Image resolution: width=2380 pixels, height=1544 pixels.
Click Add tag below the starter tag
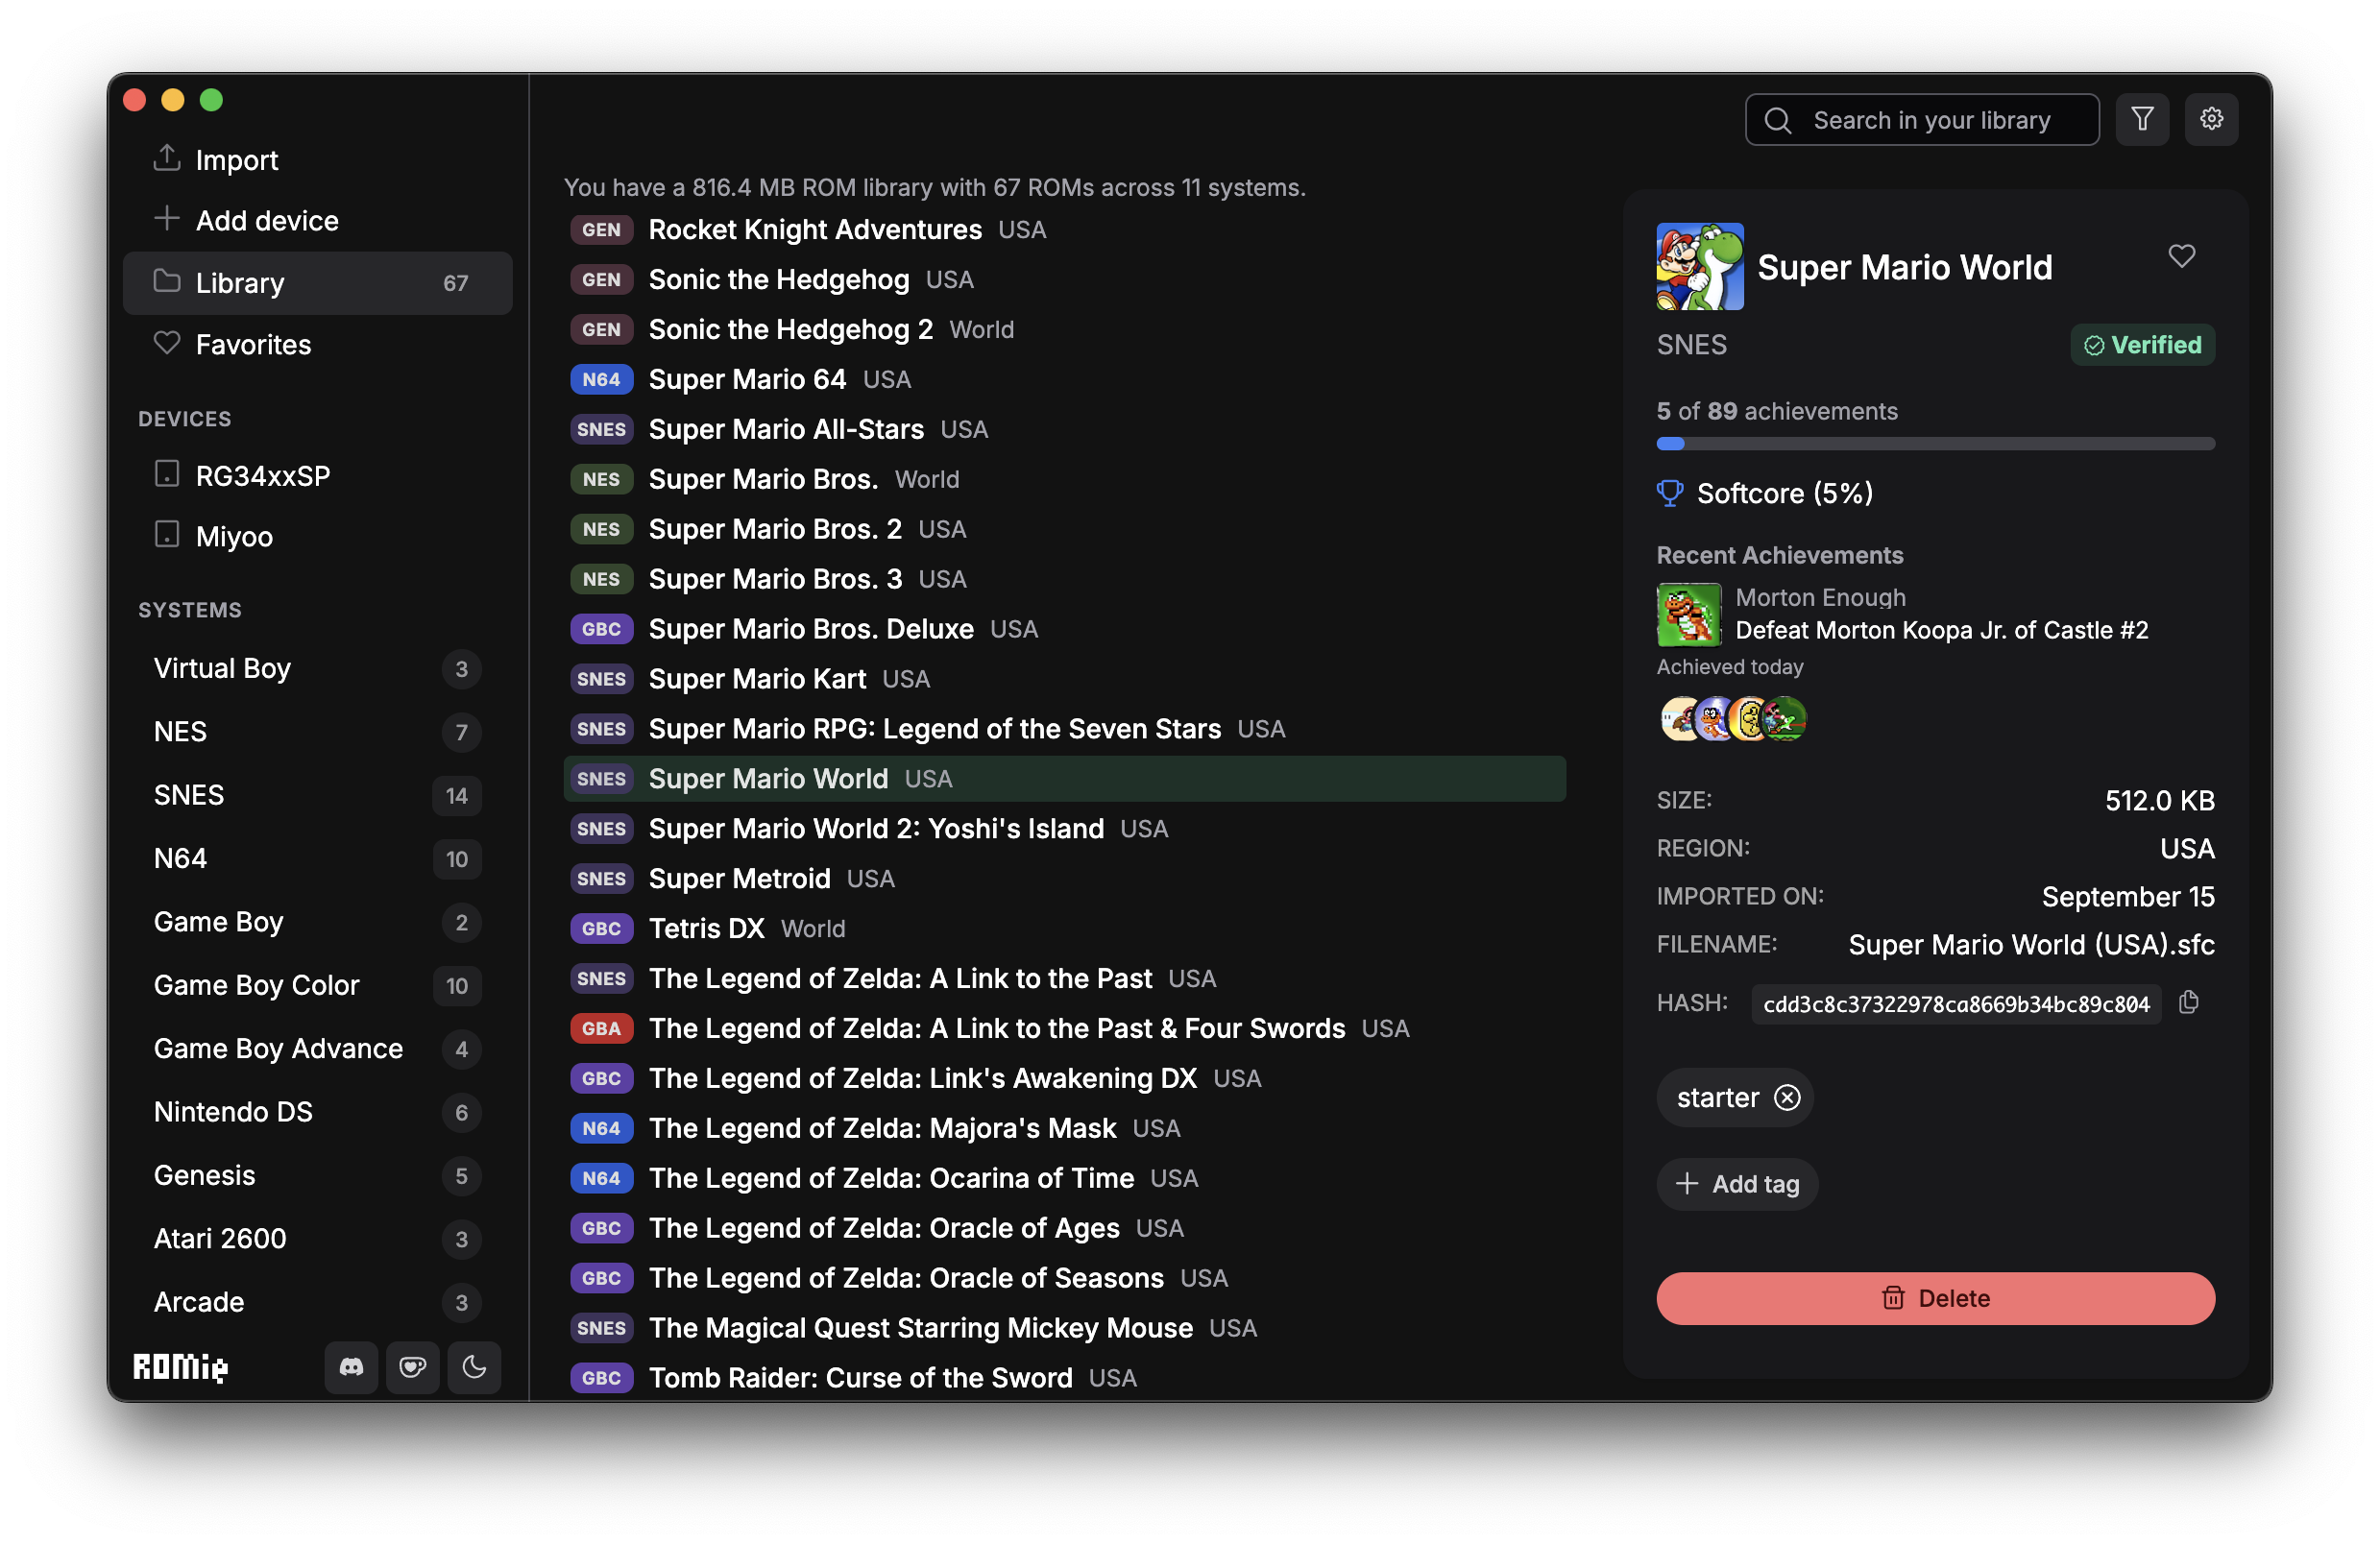coord(1737,1184)
